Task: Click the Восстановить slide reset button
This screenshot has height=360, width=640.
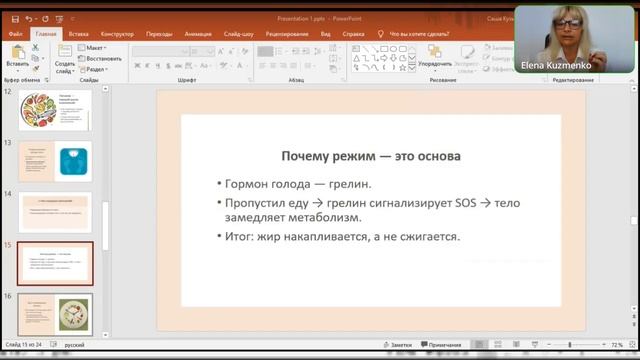Action: pos(100,58)
